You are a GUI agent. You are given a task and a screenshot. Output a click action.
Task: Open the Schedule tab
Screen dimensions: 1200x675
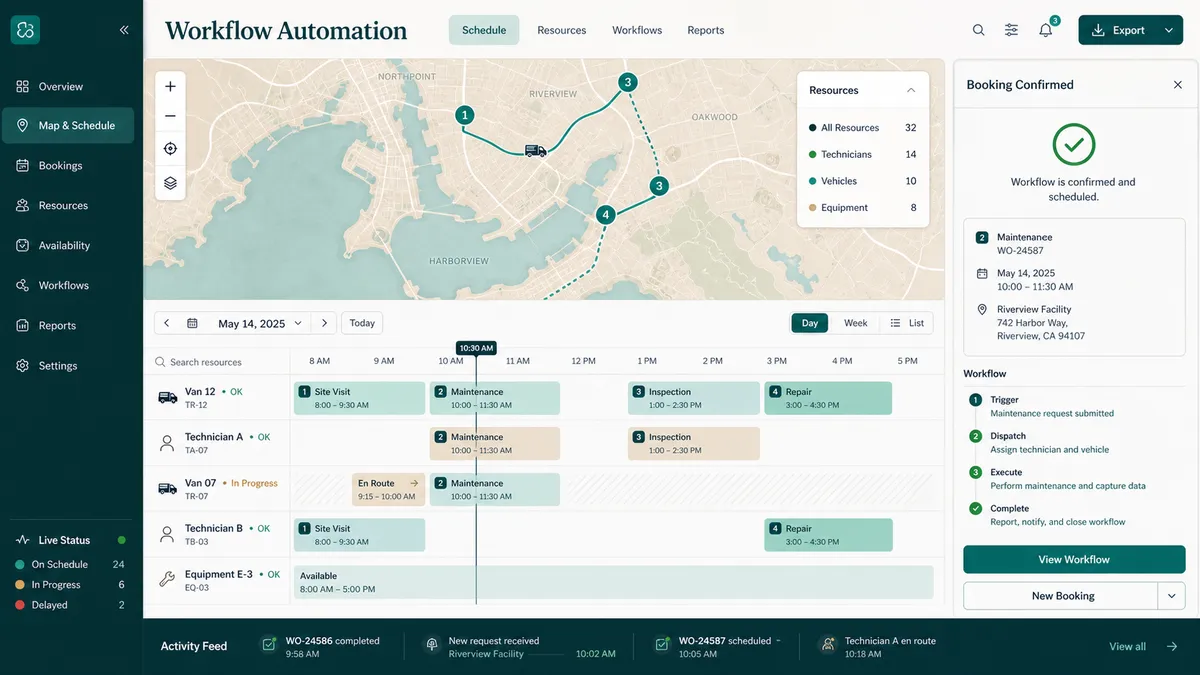pyautogui.click(x=484, y=30)
